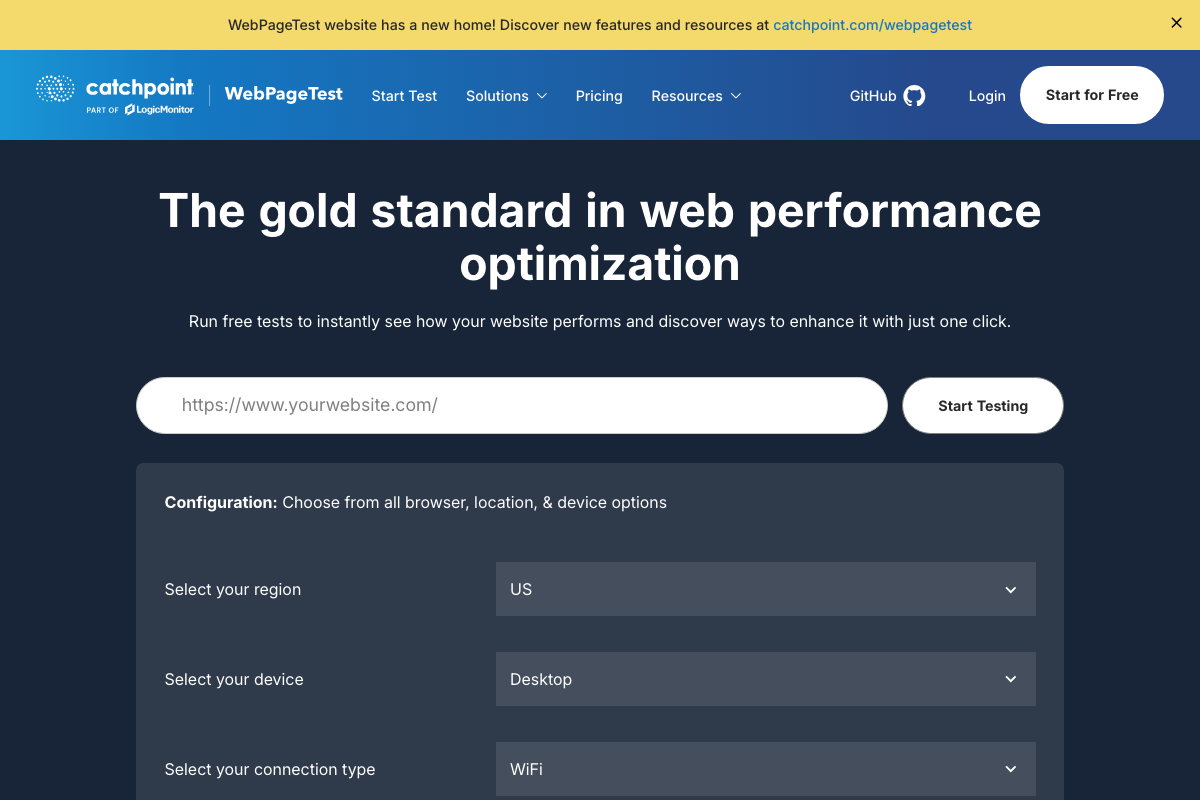
Task: Open the catchpoint.com/webpagetest link
Action: tap(872, 25)
